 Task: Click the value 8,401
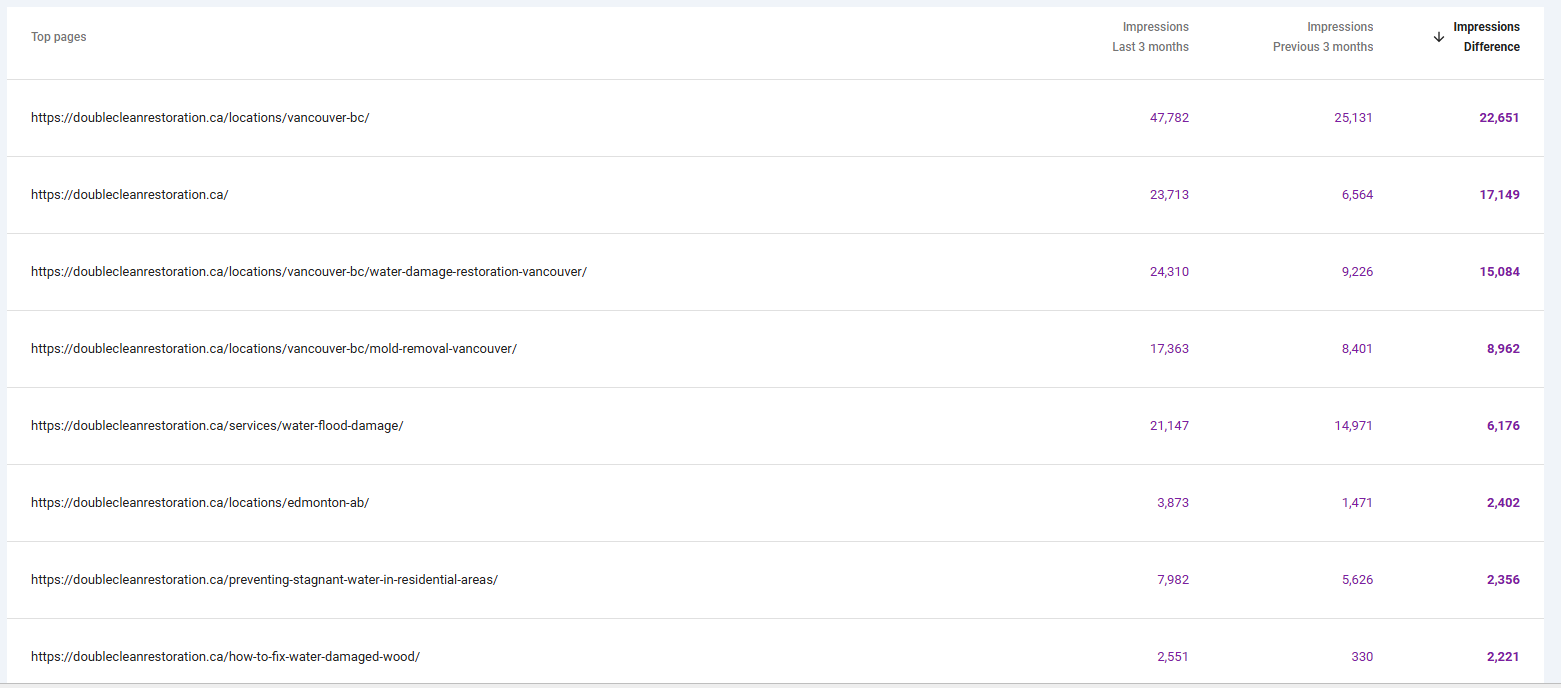pyautogui.click(x=1357, y=349)
